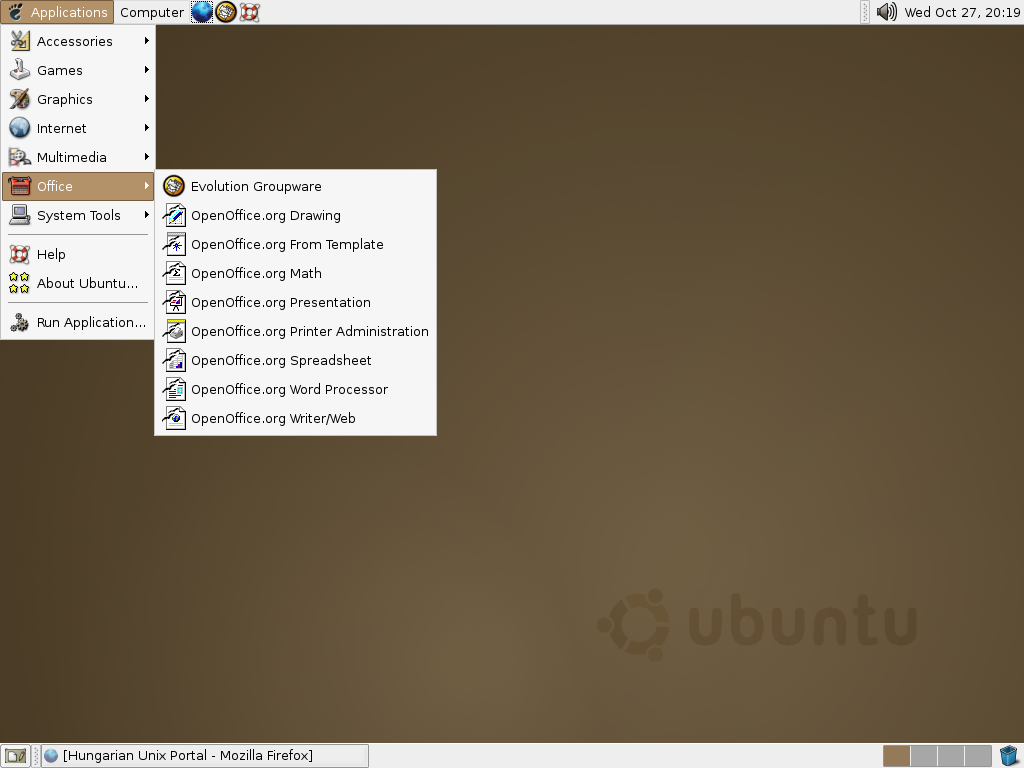
Task: Click the Internet globe icon in menu
Action: (20, 128)
